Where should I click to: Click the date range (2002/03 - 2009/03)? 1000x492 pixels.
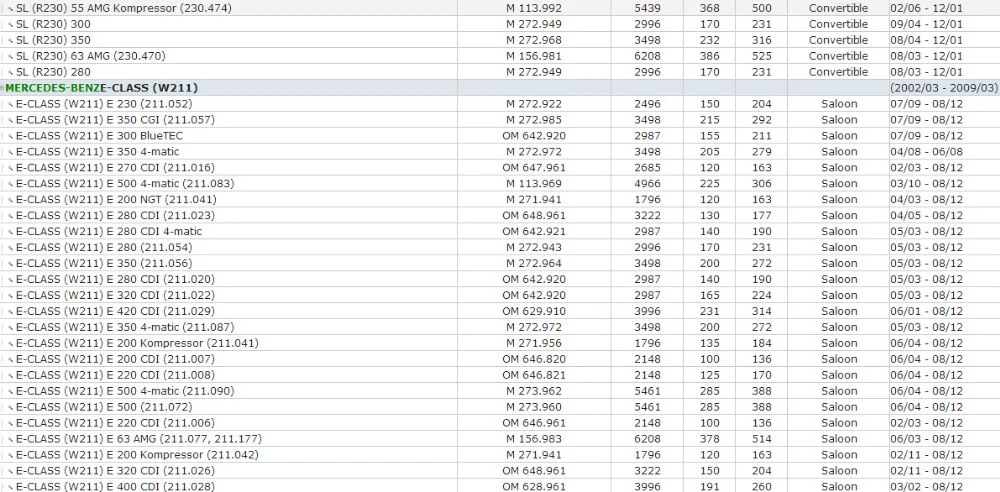(944, 88)
